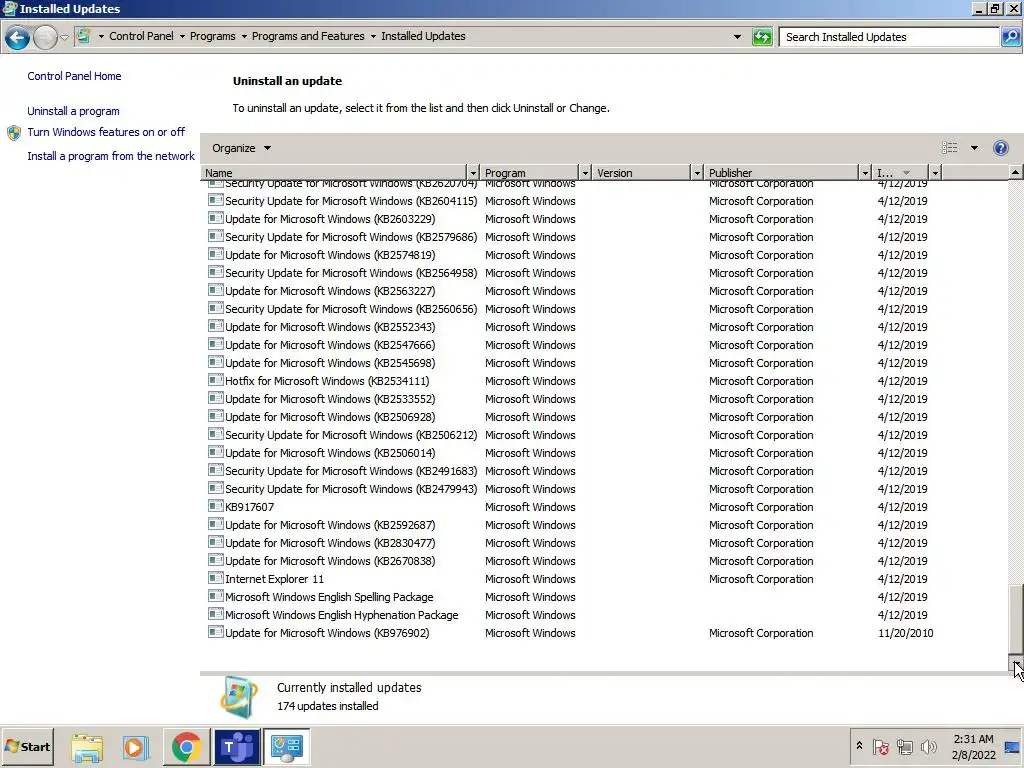
Task: Click the vertical scrollbar thumb
Action: 1015,620
